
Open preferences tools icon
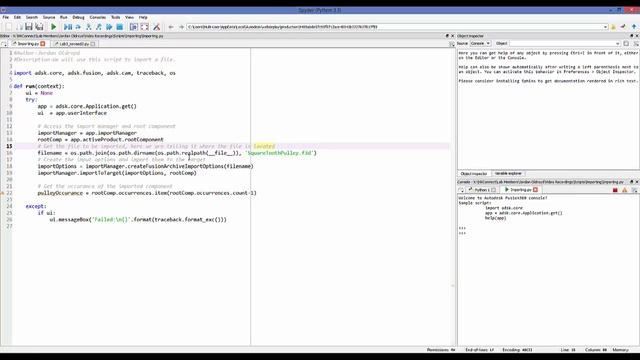coord(156,27)
